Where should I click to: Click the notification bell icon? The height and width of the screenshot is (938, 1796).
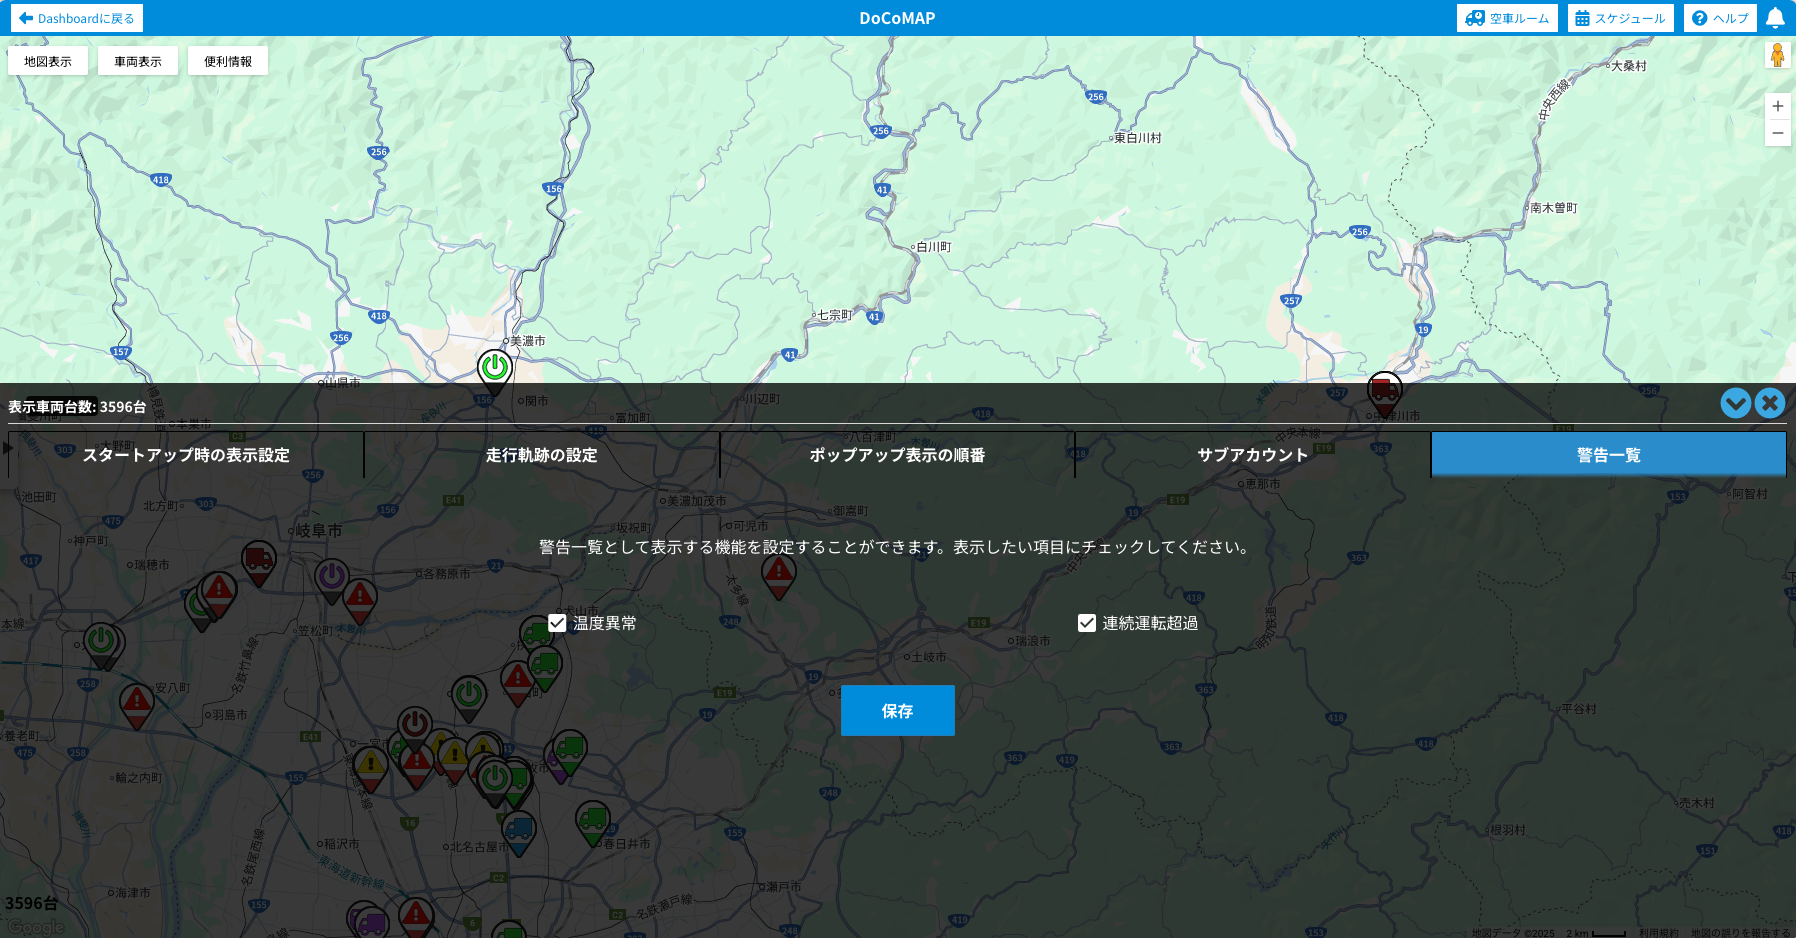[x=1775, y=18]
